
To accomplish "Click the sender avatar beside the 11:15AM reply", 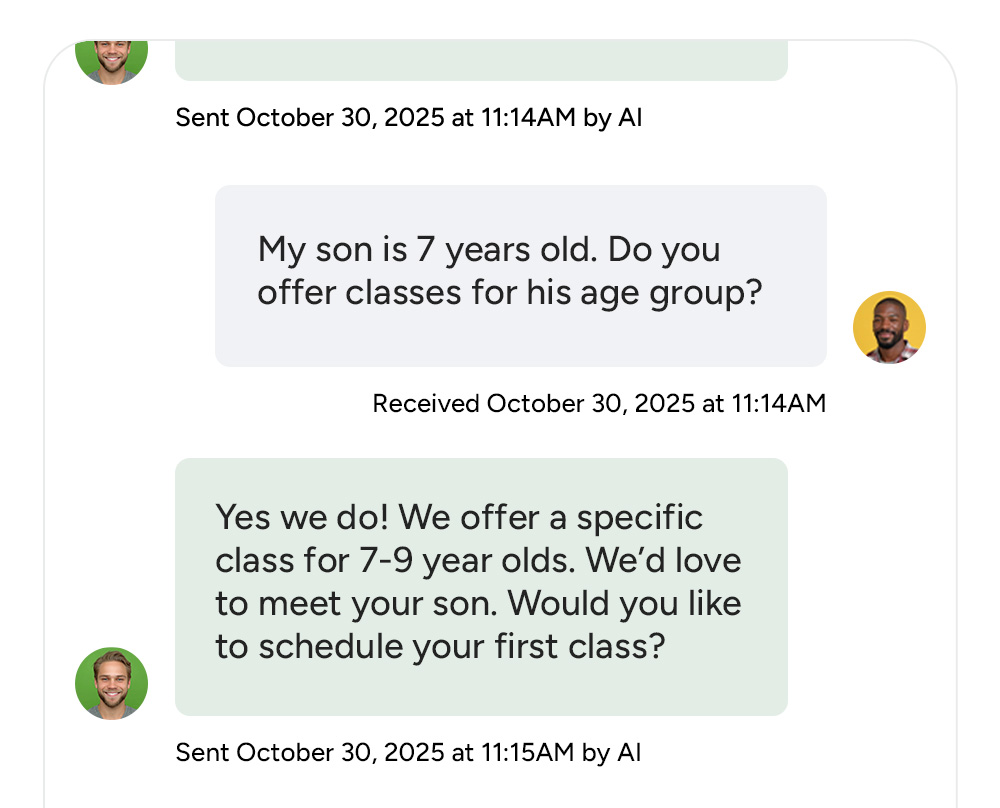I will [x=112, y=683].
